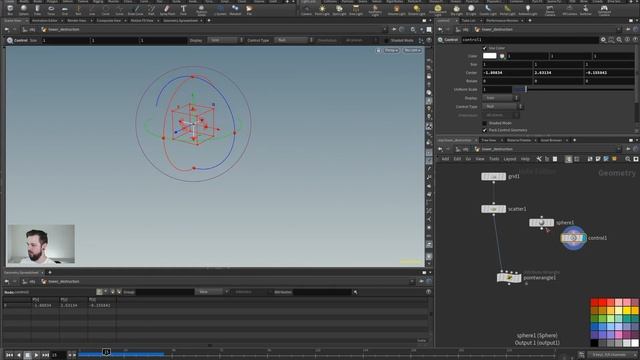Click the grid1 node
This screenshot has width=640, height=360.
[493, 176]
